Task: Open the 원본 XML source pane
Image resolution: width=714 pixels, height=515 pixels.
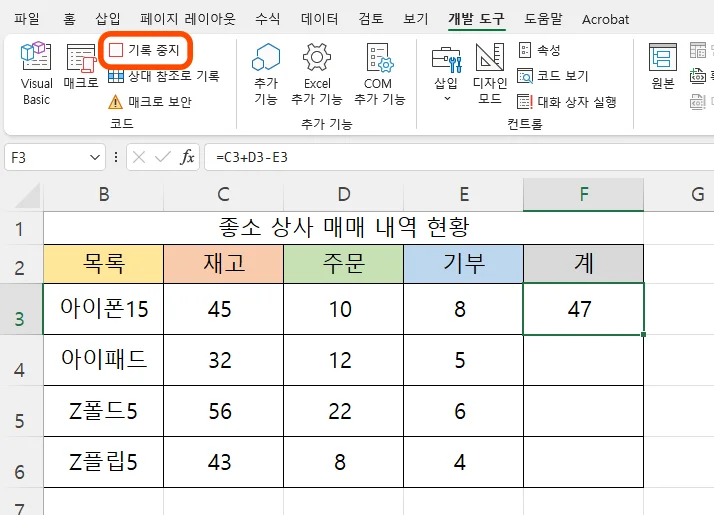Action: [x=663, y=66]
